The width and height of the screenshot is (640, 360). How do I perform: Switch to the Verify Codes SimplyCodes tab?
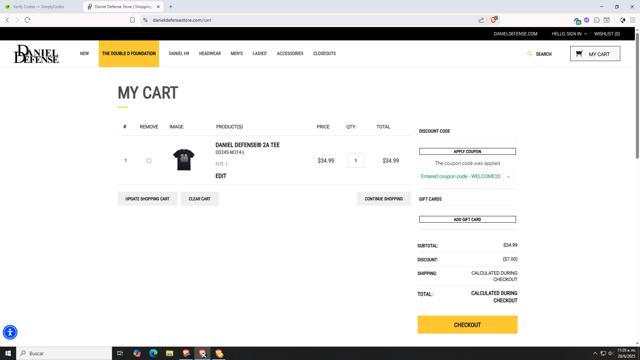coord(39,7)
